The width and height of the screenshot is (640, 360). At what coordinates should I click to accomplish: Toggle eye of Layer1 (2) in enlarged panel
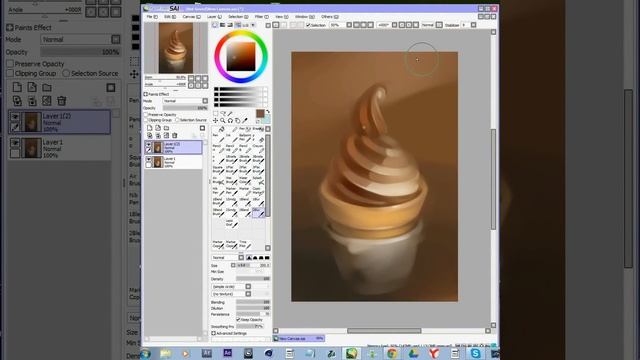15,117
